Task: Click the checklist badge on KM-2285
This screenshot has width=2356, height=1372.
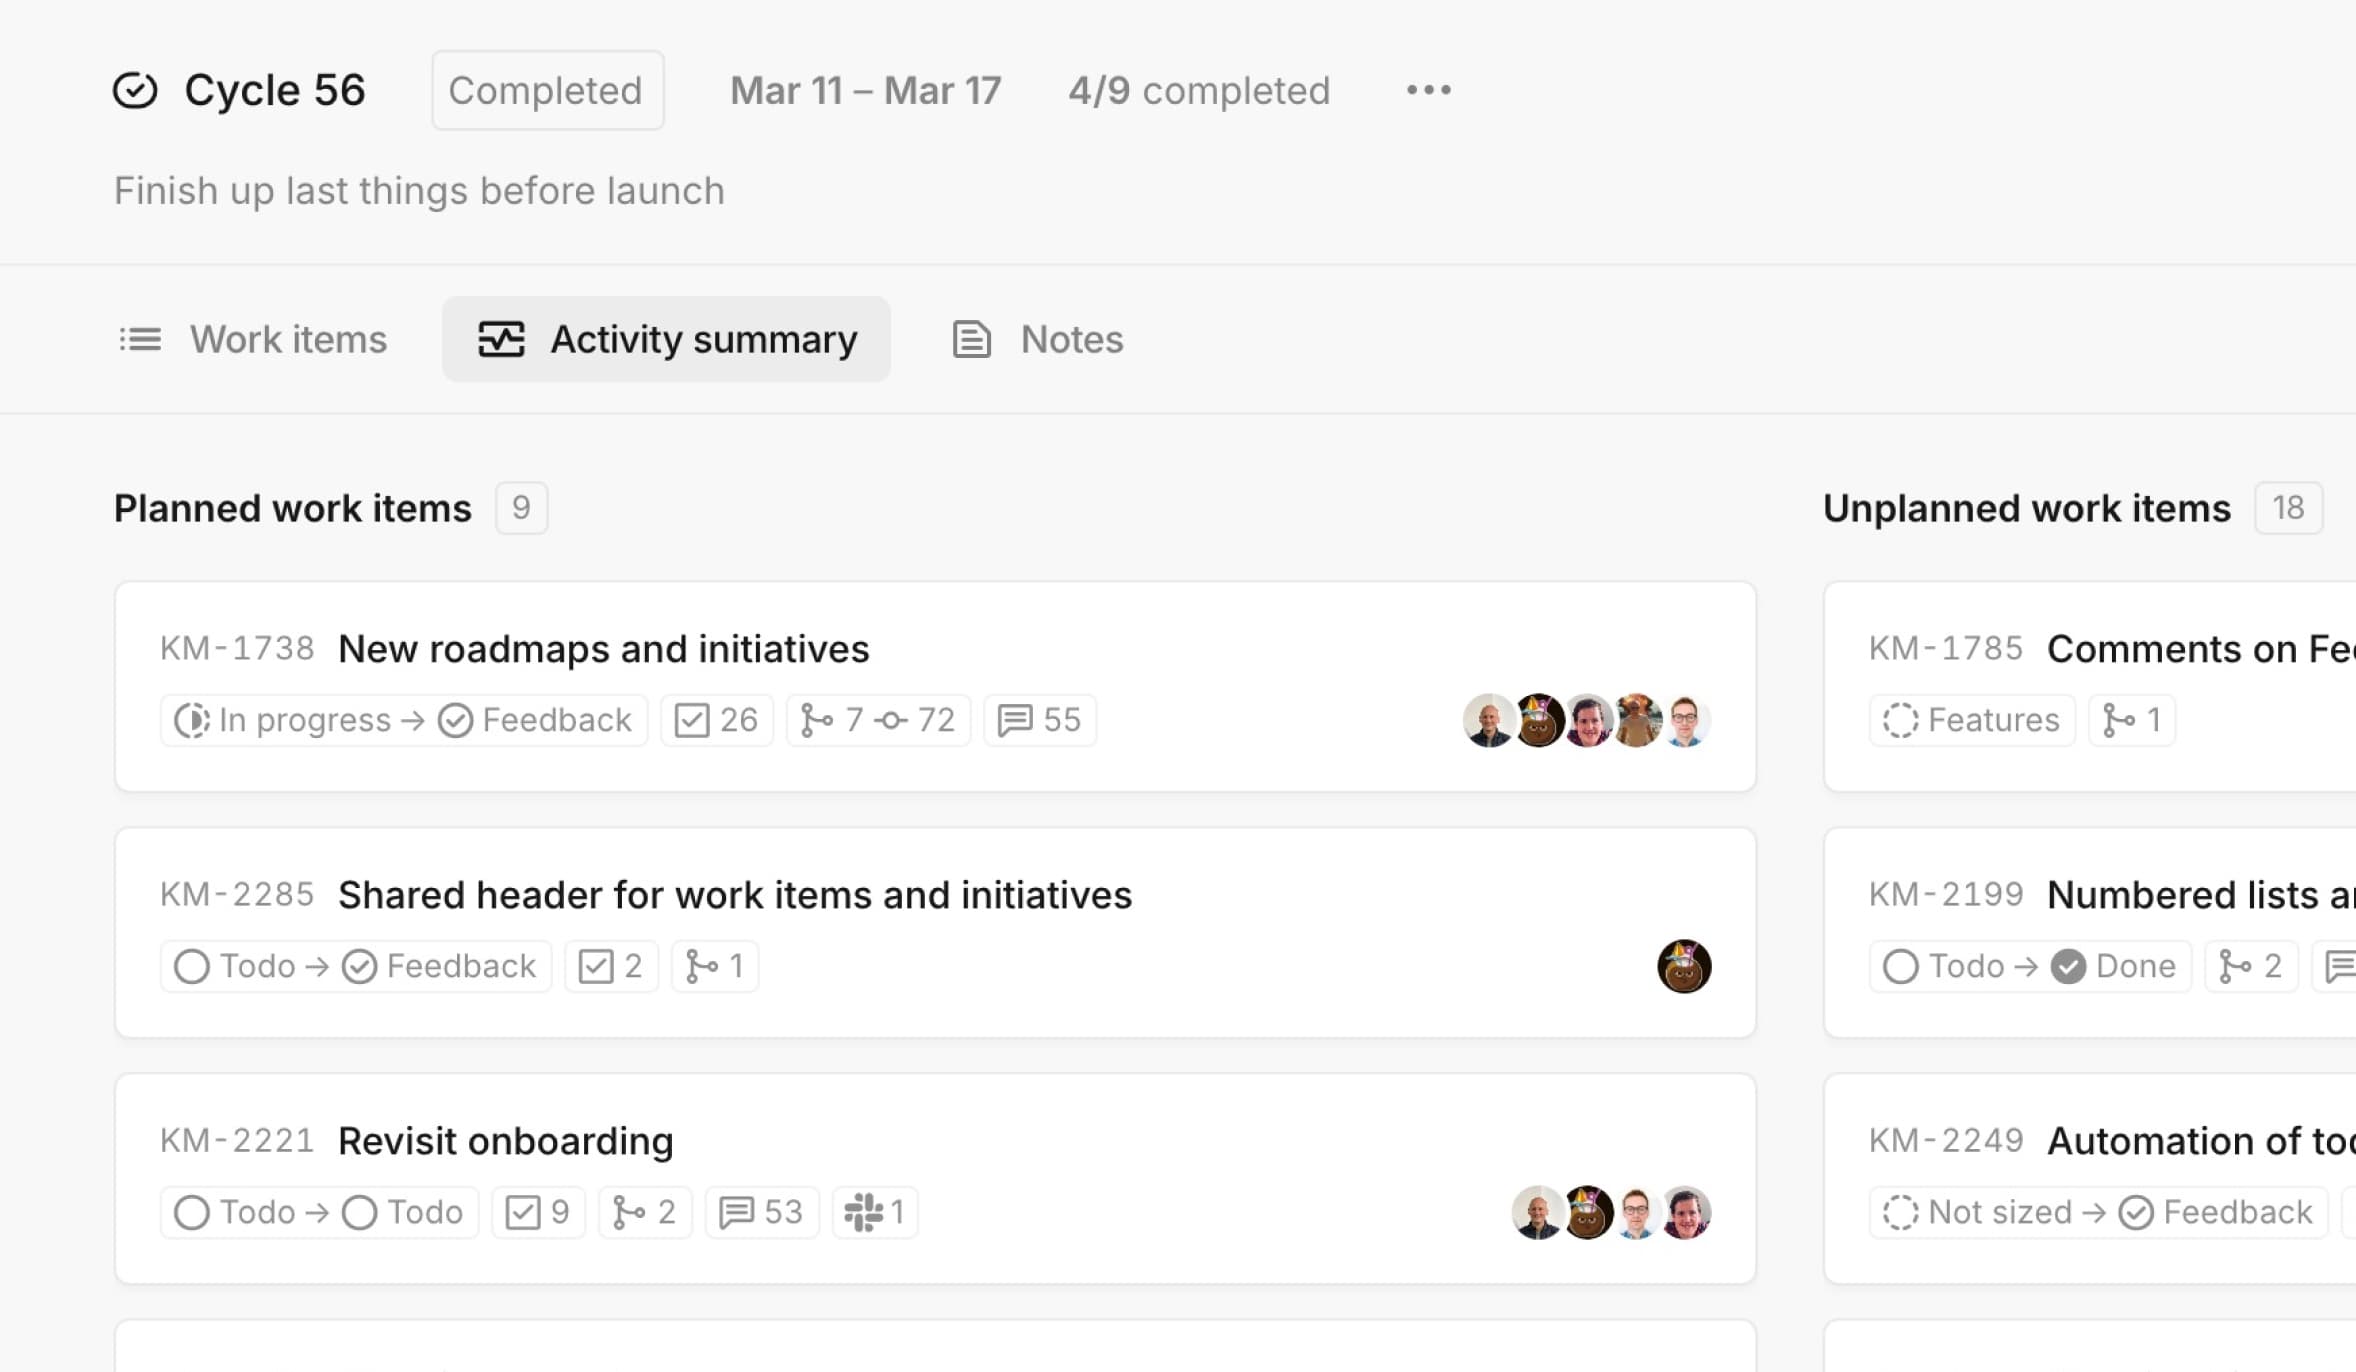Action: pyautogui.click(x=610, y=966)
